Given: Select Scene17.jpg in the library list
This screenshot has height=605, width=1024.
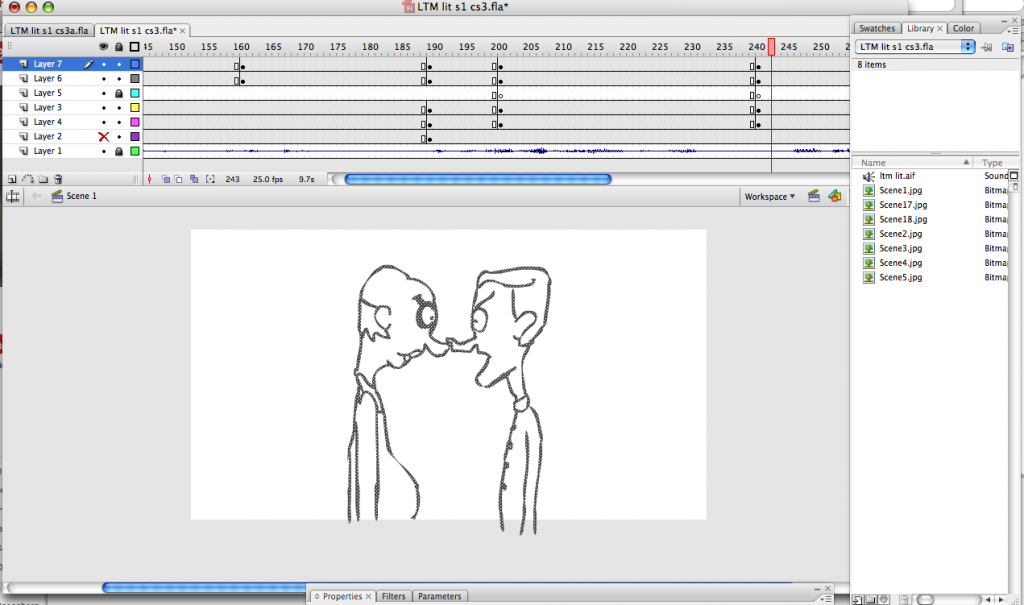Looking at the screenshot, I should (903, 205).
